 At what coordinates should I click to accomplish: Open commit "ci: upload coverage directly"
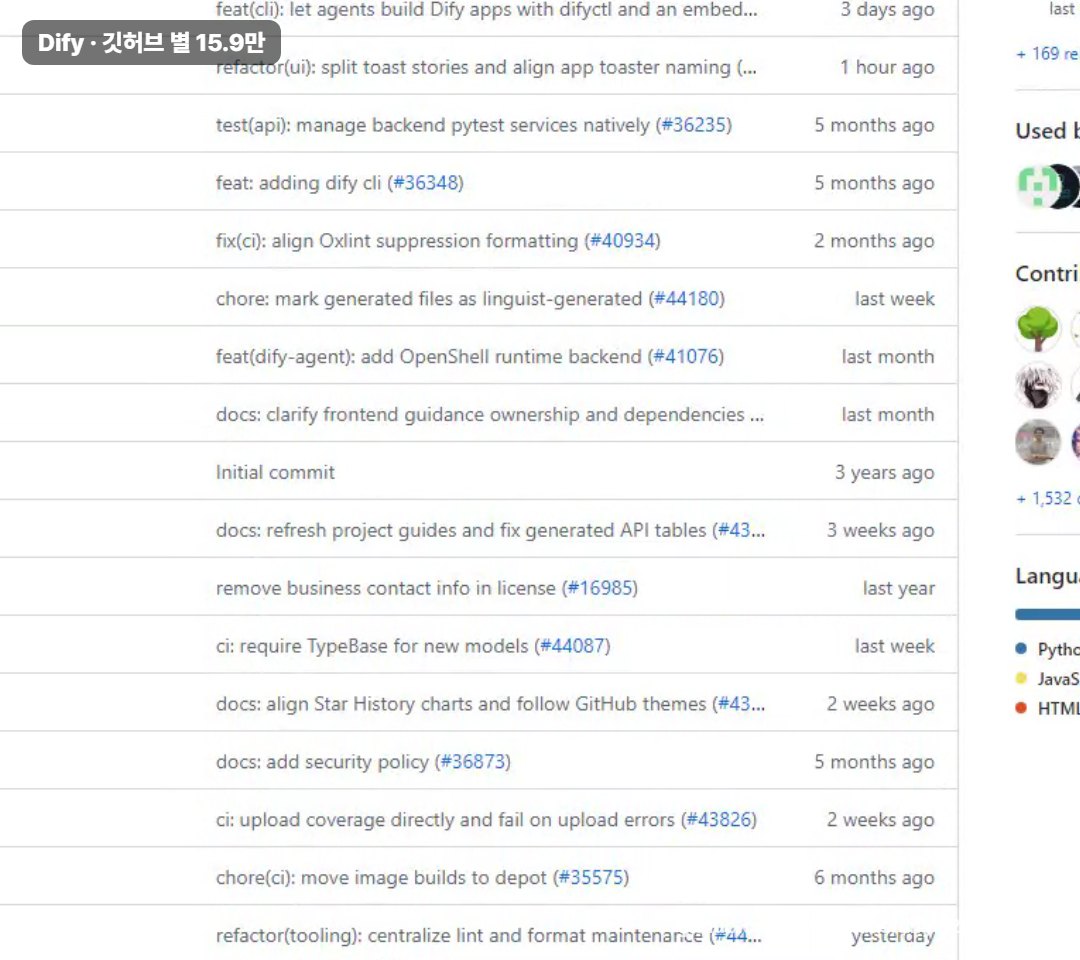tap(445, 819)
